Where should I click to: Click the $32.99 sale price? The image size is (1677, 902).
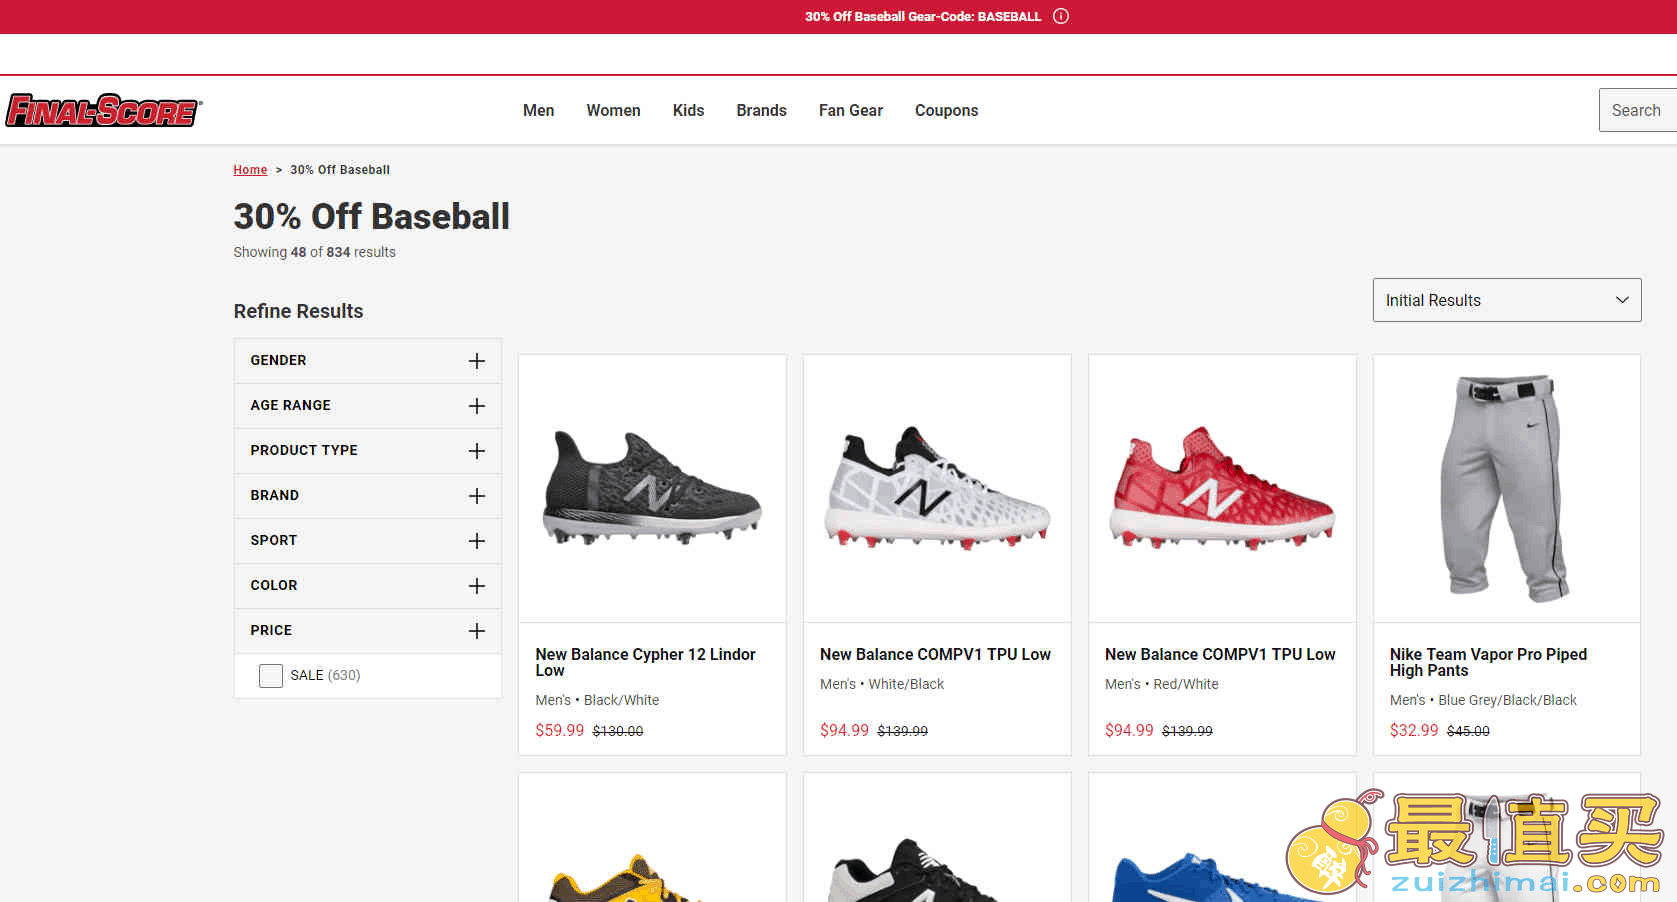[1414, 730]
